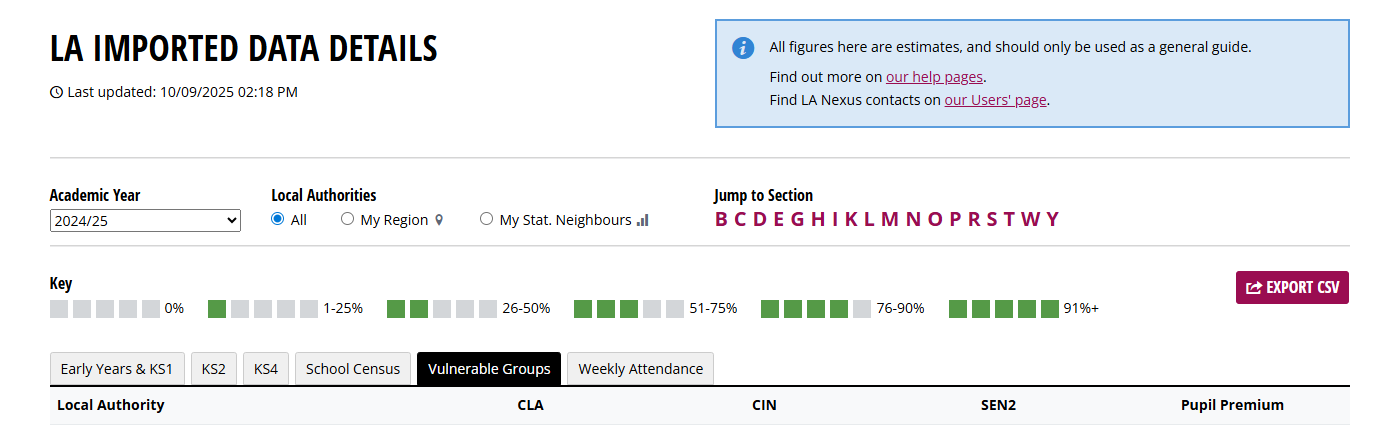The image size is (1400, 425).
Task: Select the My Stat. Neighbours radio button
Action: [487, 219]
